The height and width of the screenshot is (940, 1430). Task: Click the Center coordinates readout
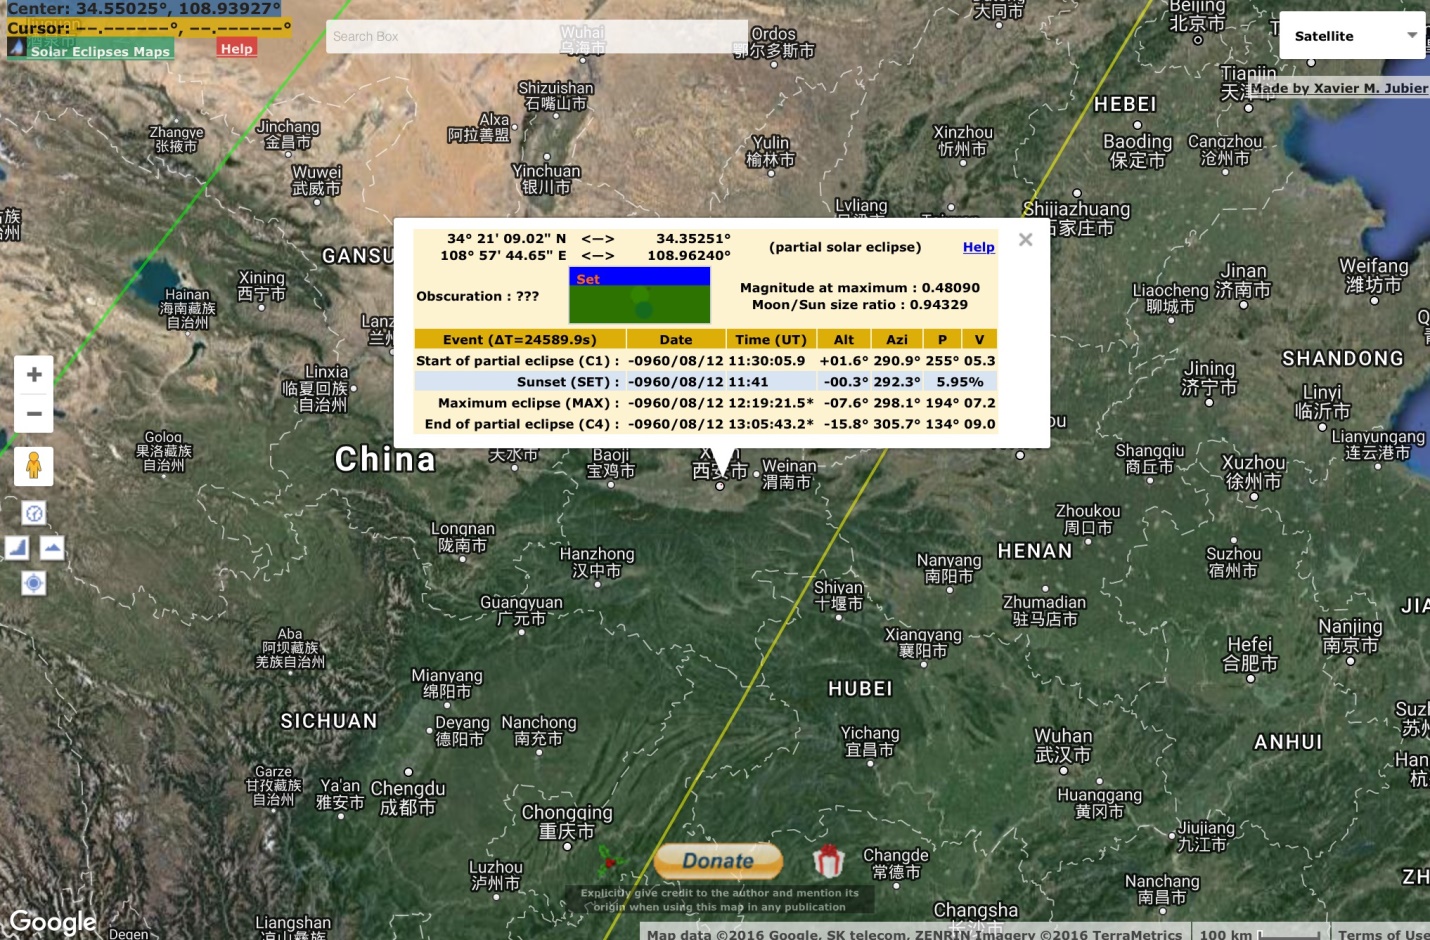pyautogui.click(x=144, y=8)
